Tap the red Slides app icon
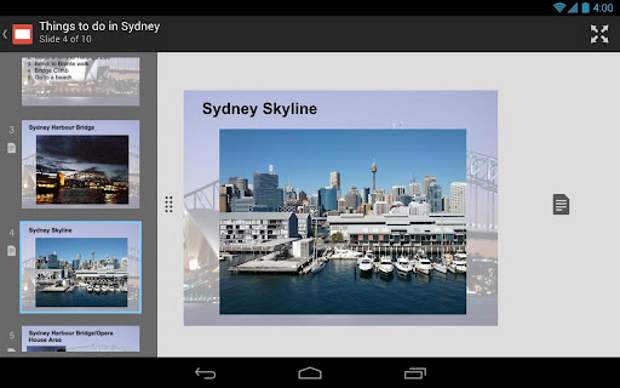Viewport: 620px width, 388px height. [x=23, y=34]
